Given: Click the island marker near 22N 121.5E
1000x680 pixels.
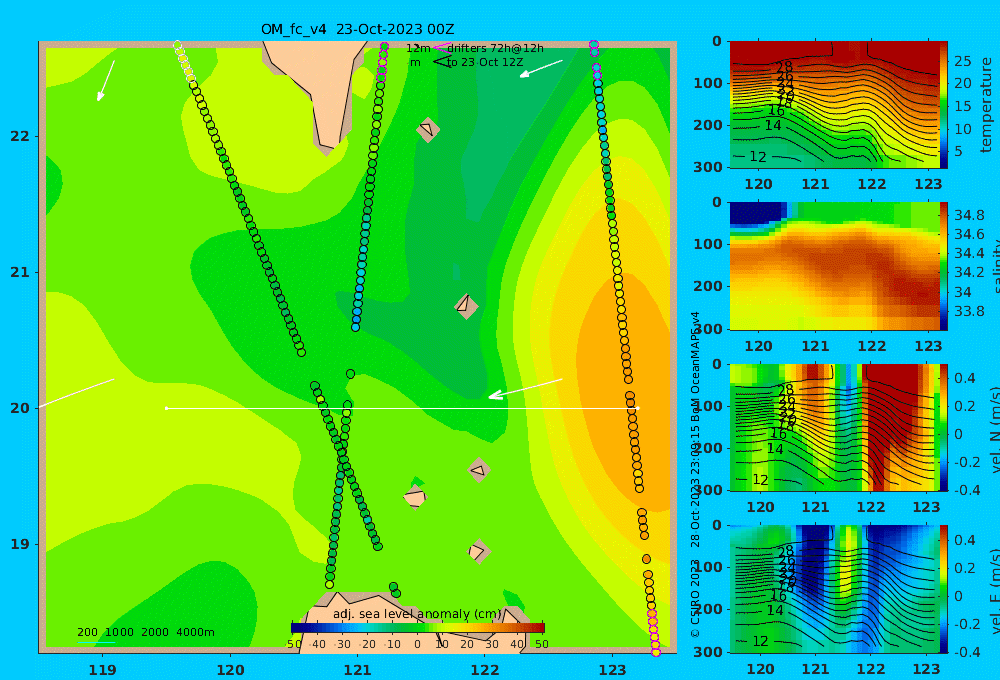Looking at the screenshot, I should [x=428, y=129].
